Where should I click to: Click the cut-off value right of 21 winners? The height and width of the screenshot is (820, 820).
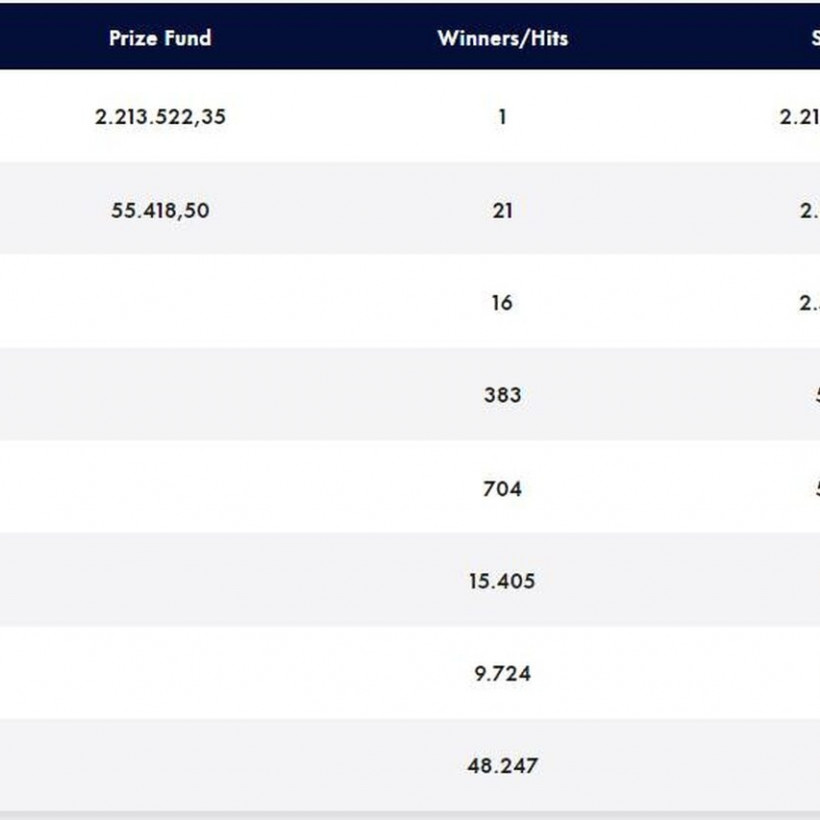pyautogui.click(x=810, y=210)
